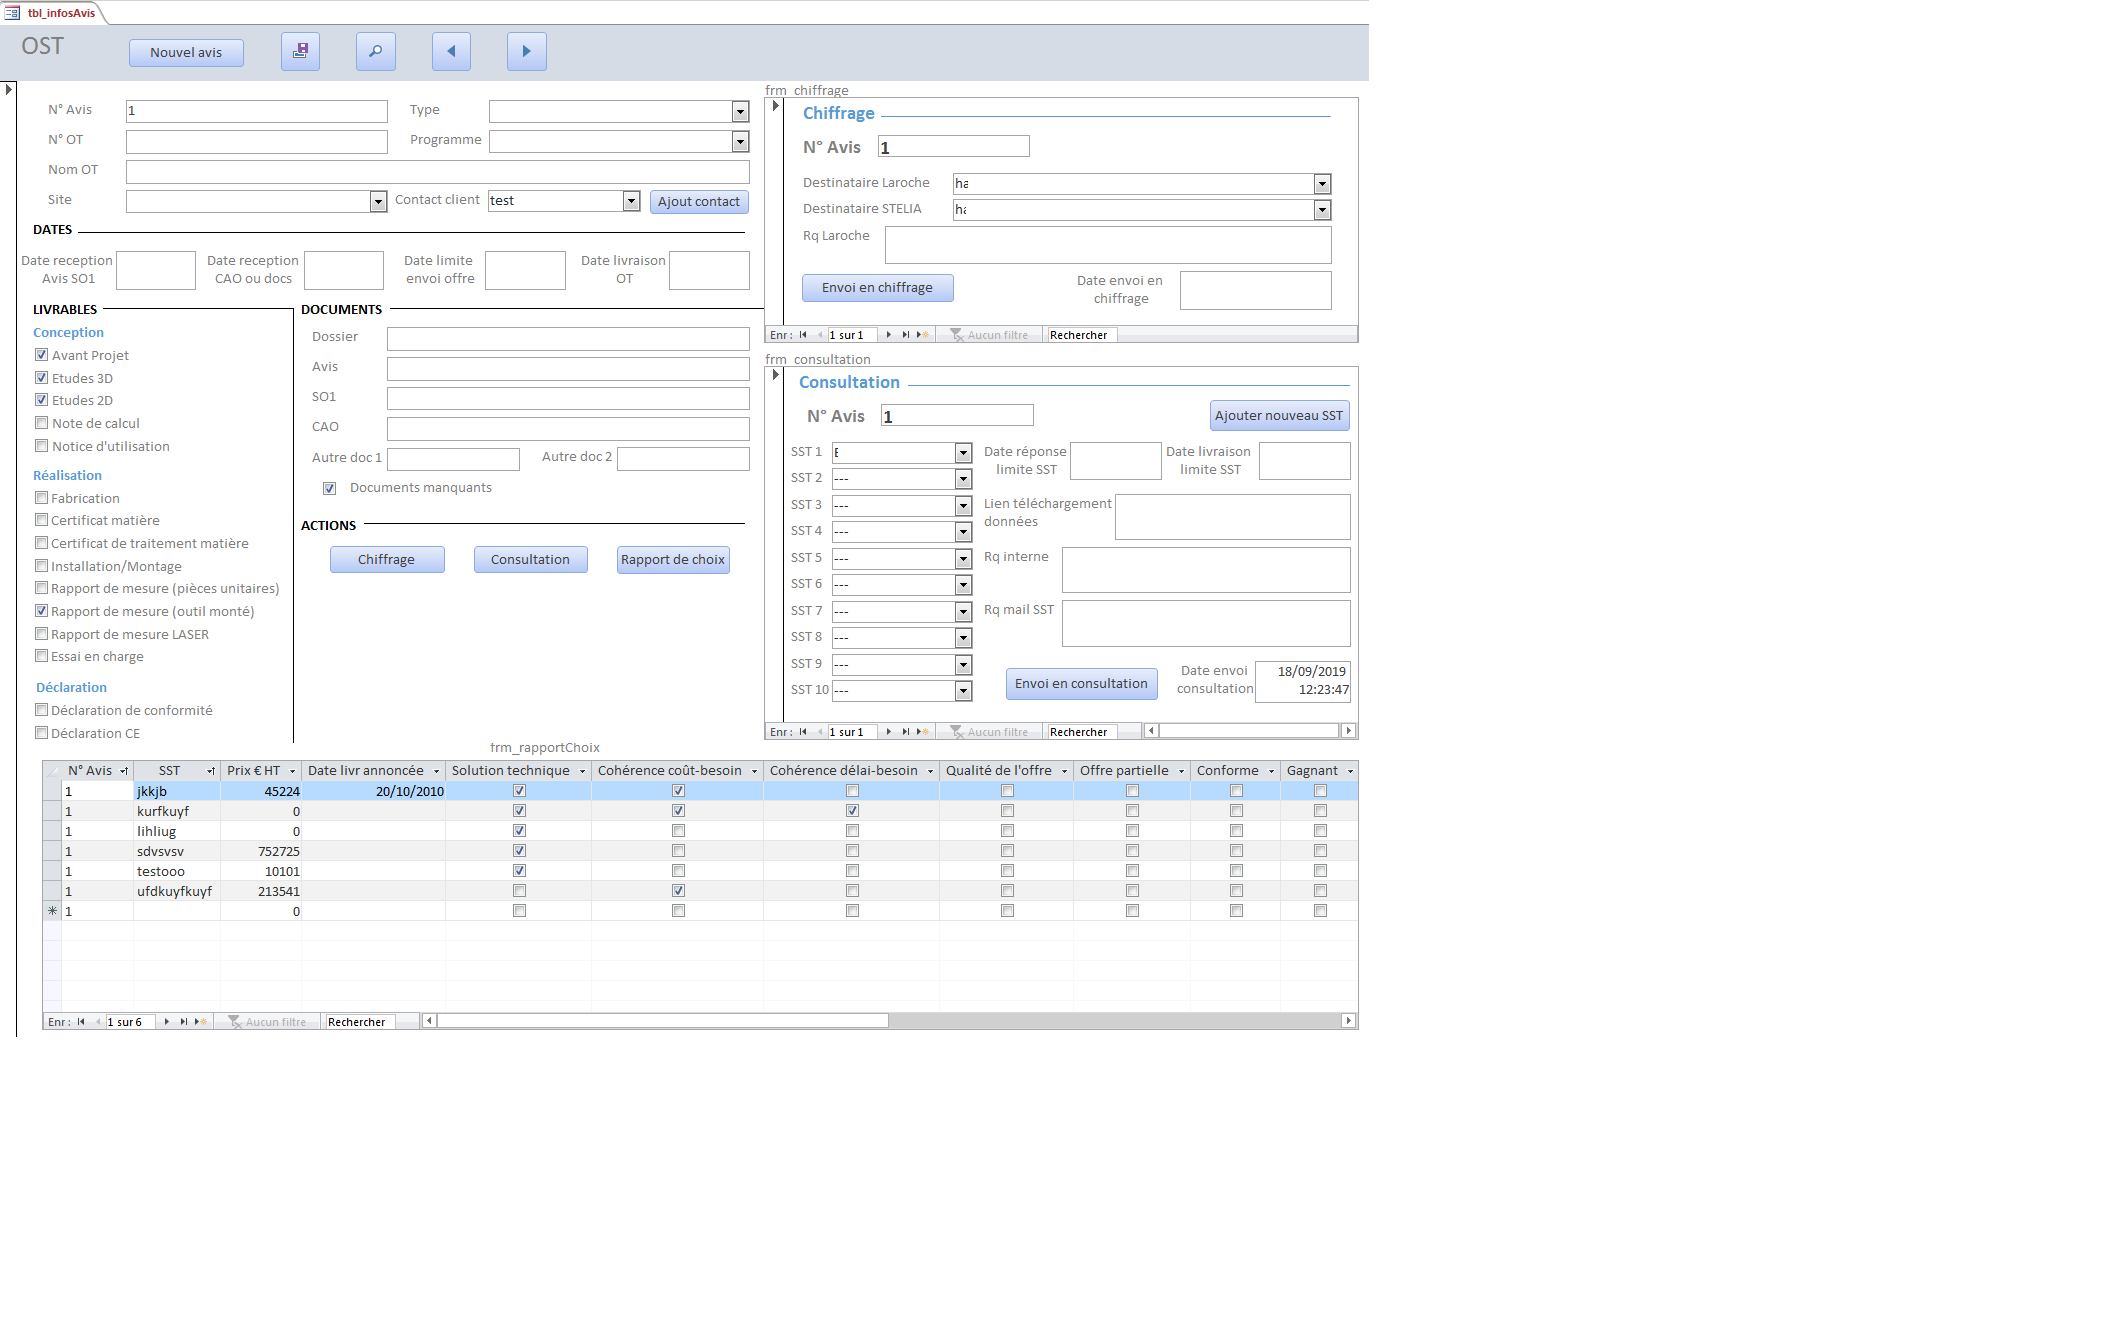Click the save/floppy disk icon

pyautogui.click(x=300, y=51)
